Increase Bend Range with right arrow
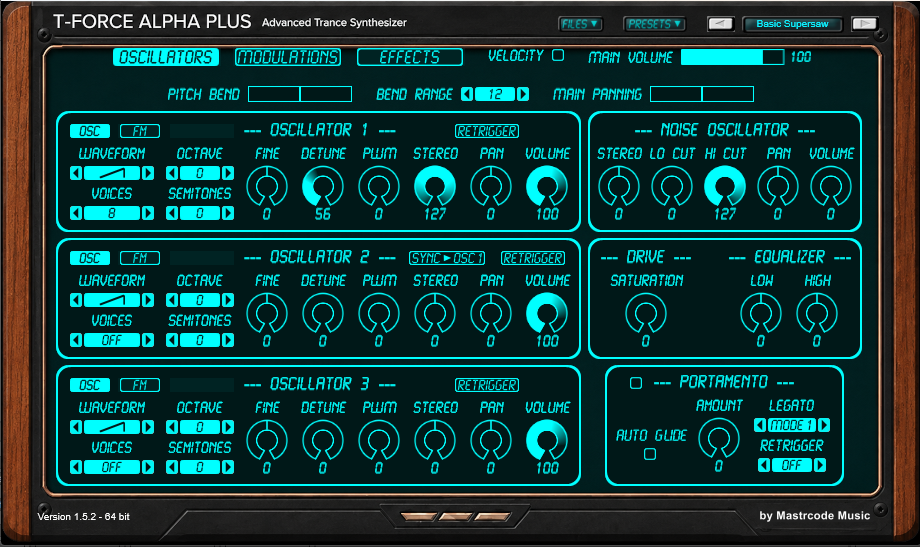The height and width of the screenshot is (547, 920). tap(523, 94)
